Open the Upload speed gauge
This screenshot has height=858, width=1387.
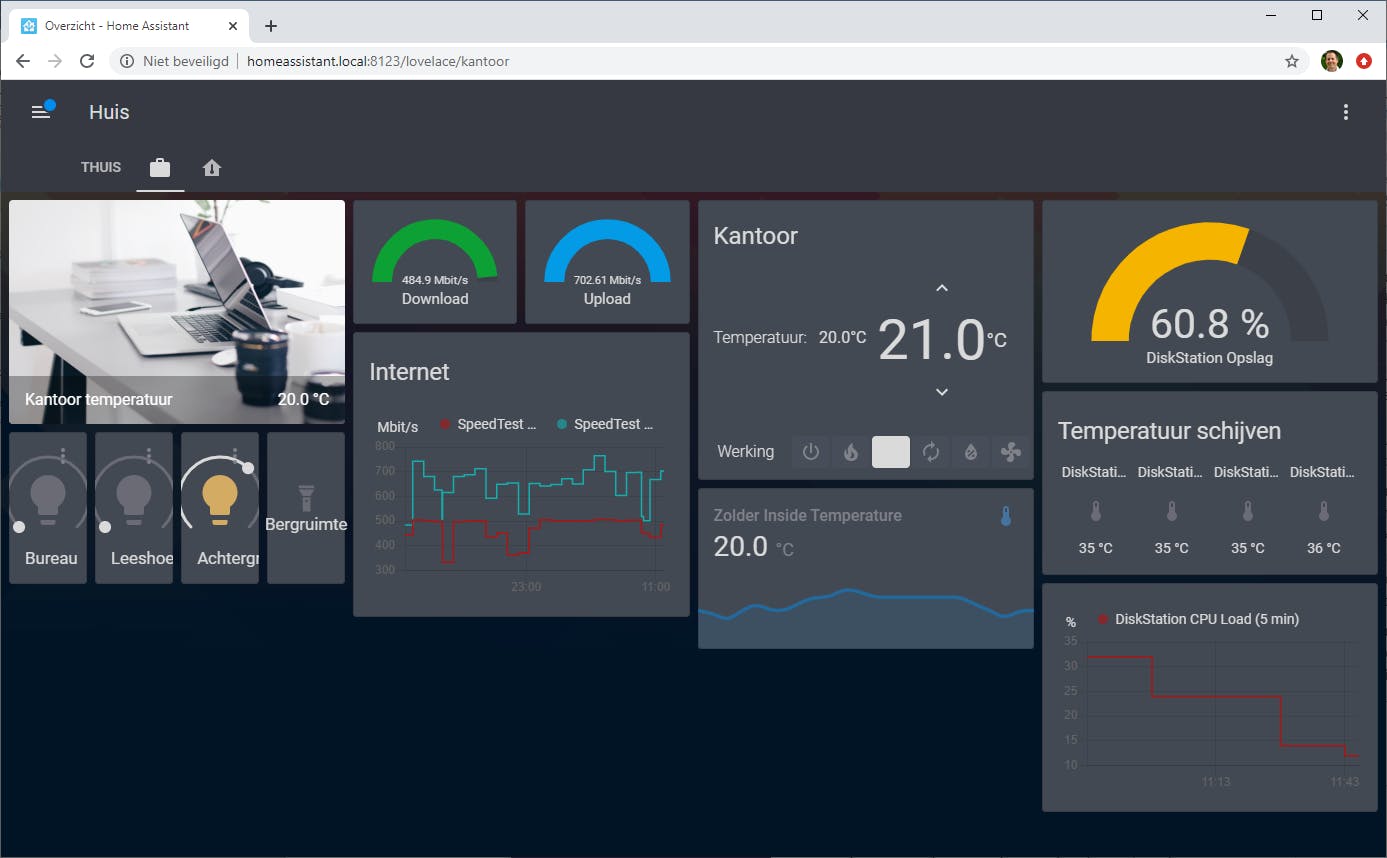(607, 262)
